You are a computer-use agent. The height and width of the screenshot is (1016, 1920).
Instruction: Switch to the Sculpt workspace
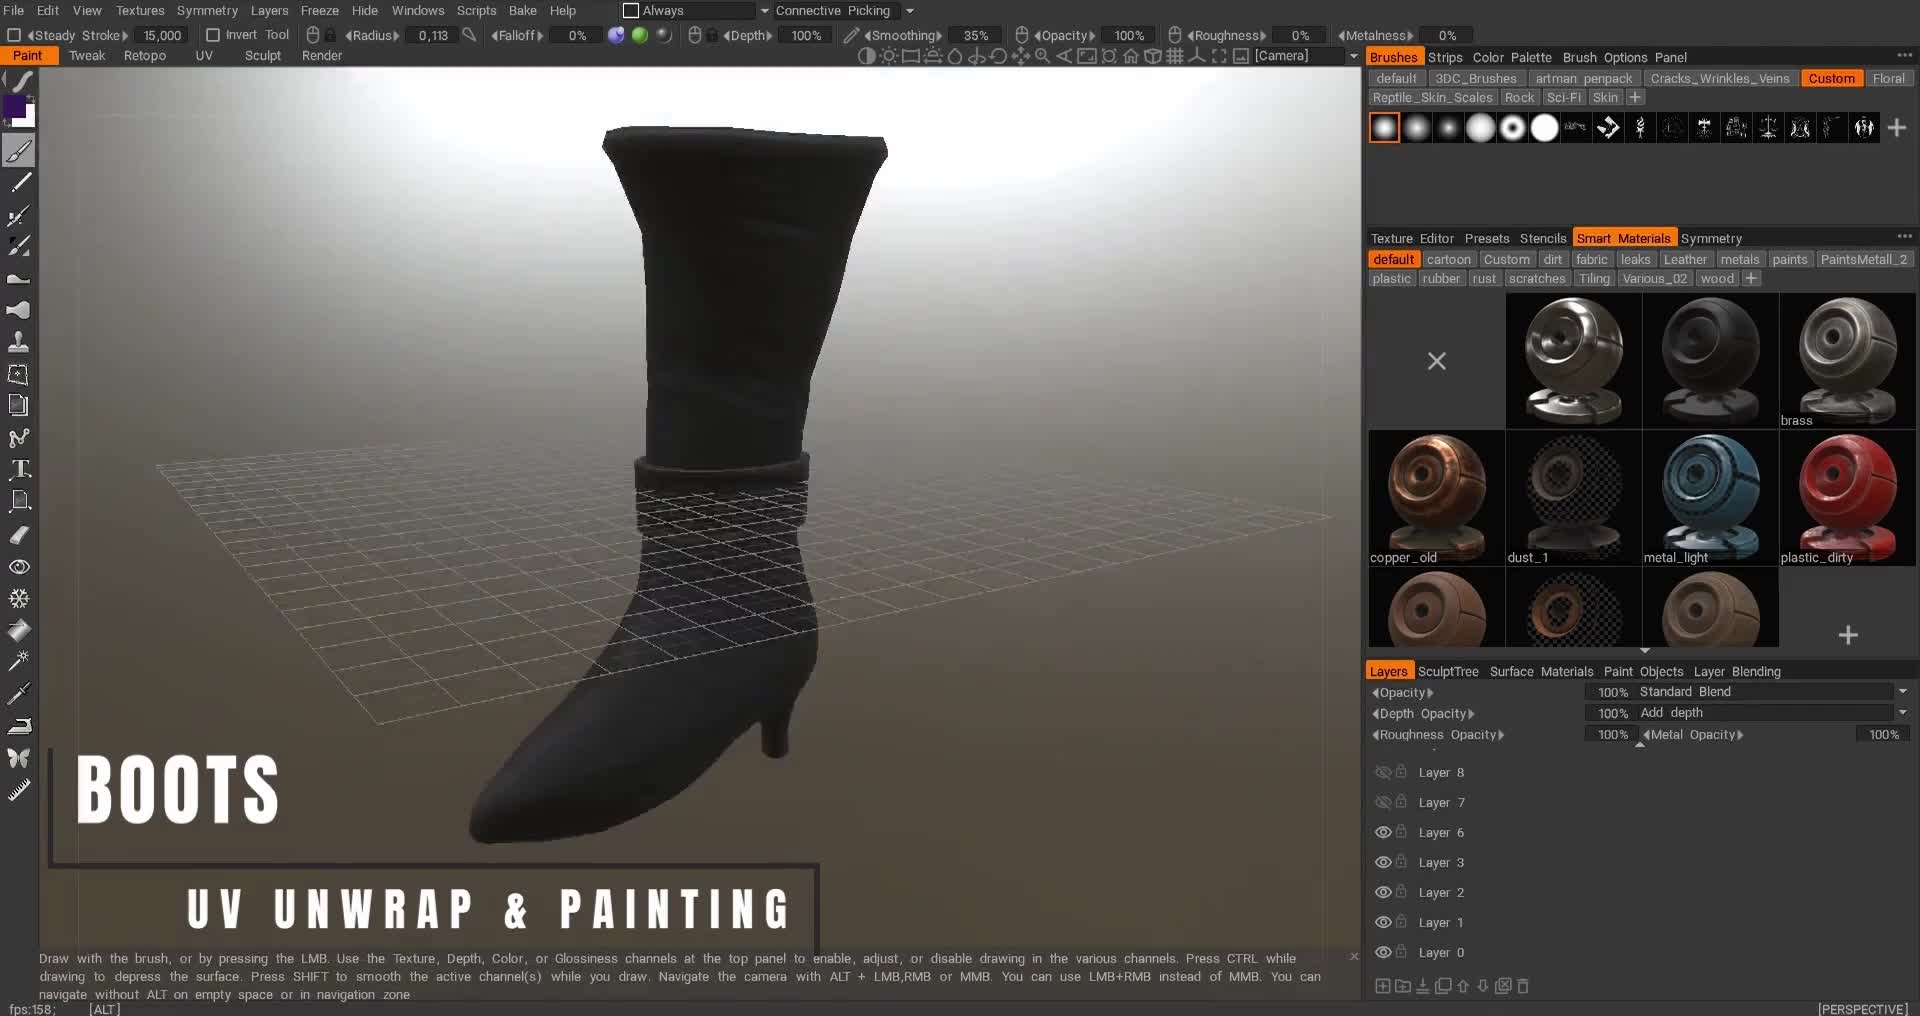coord(262,56)
